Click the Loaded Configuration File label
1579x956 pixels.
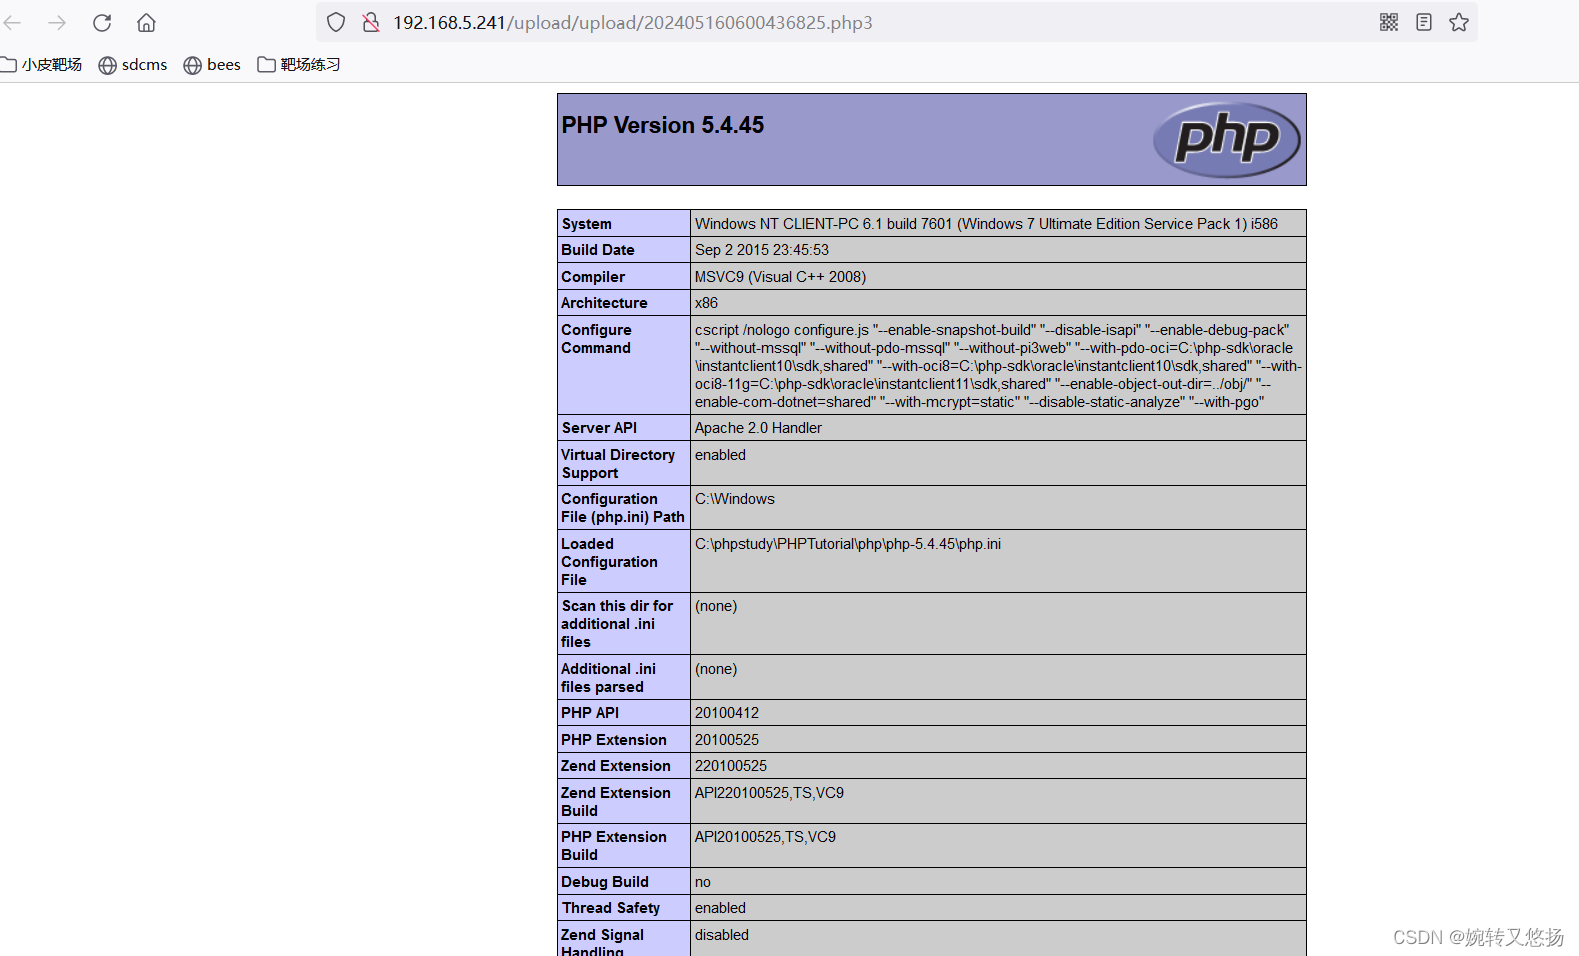pyautogui.click(x=609, y=562)
